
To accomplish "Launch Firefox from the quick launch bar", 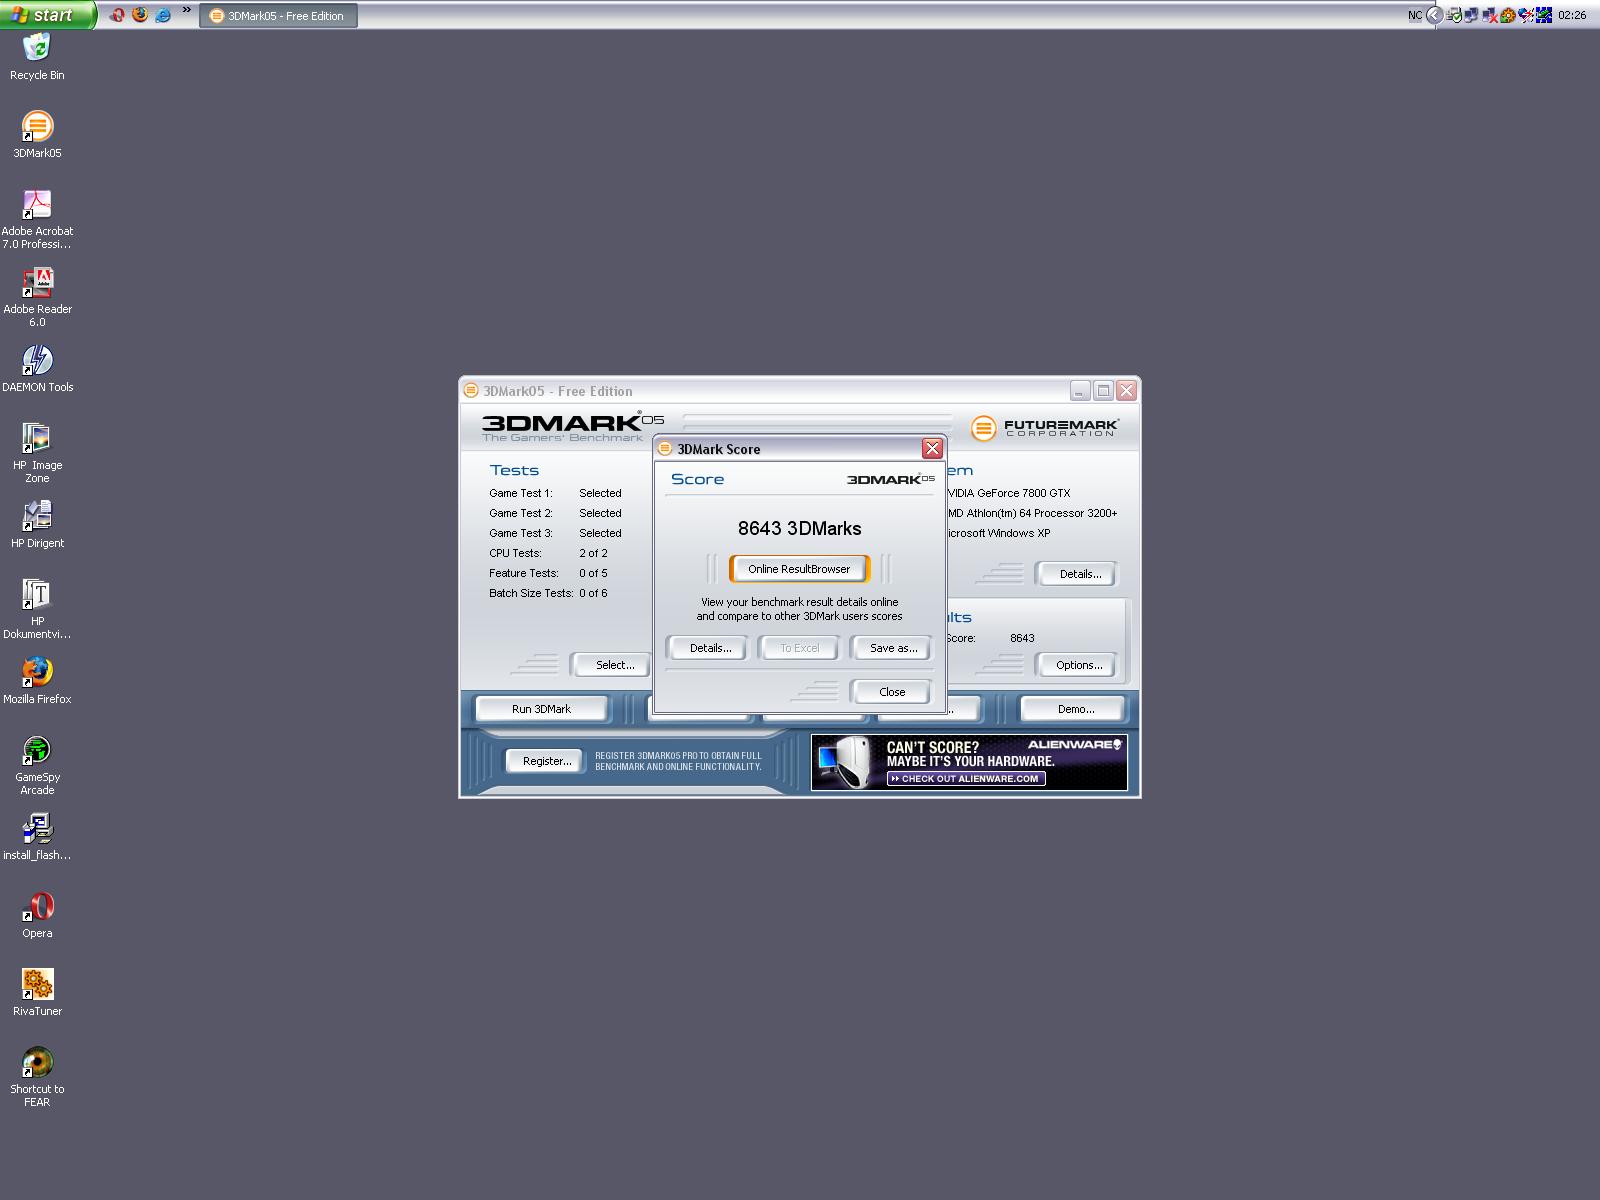I will [139, 15].
